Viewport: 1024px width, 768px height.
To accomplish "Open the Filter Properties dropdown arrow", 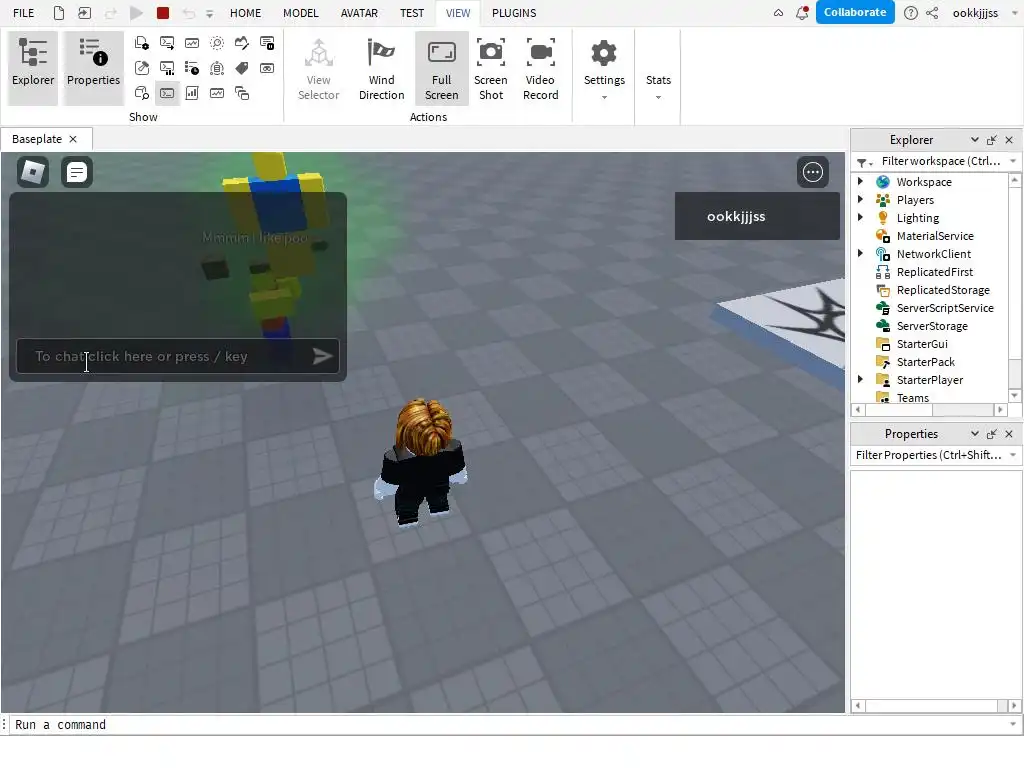I will (1013, 455).
